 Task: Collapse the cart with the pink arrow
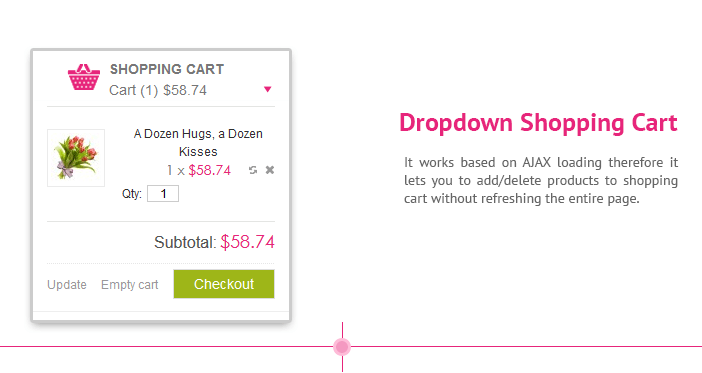click(268, 89)
